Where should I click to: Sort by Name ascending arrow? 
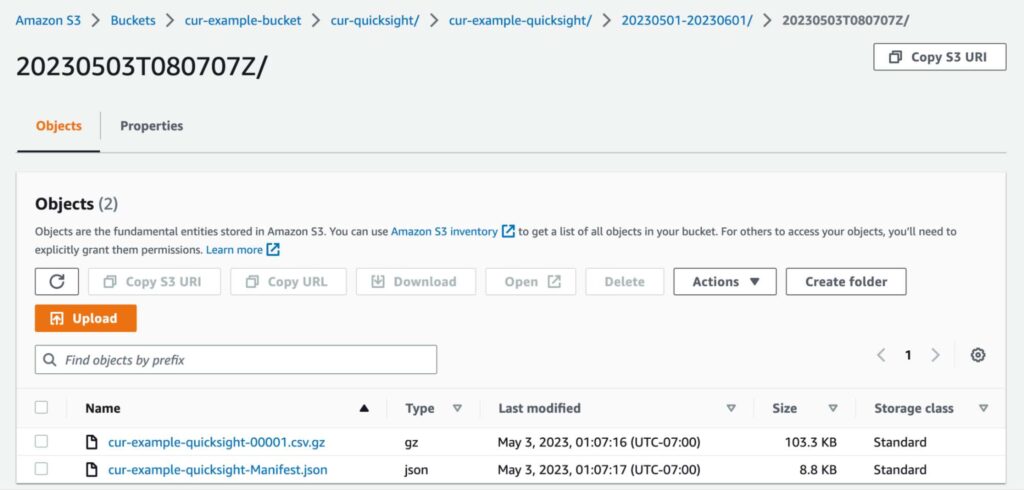364,408
